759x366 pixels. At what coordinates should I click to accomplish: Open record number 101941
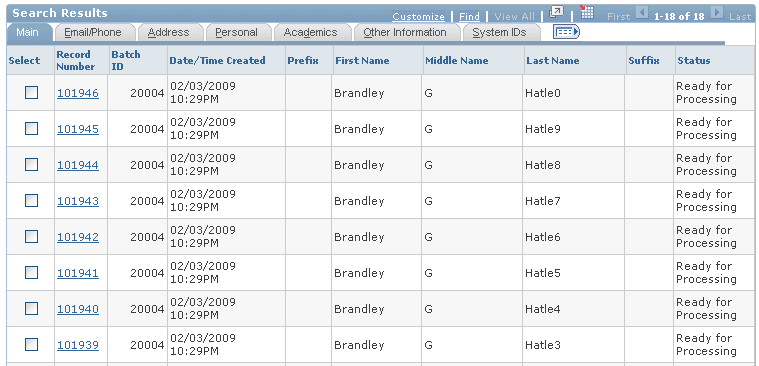[78, 273]
